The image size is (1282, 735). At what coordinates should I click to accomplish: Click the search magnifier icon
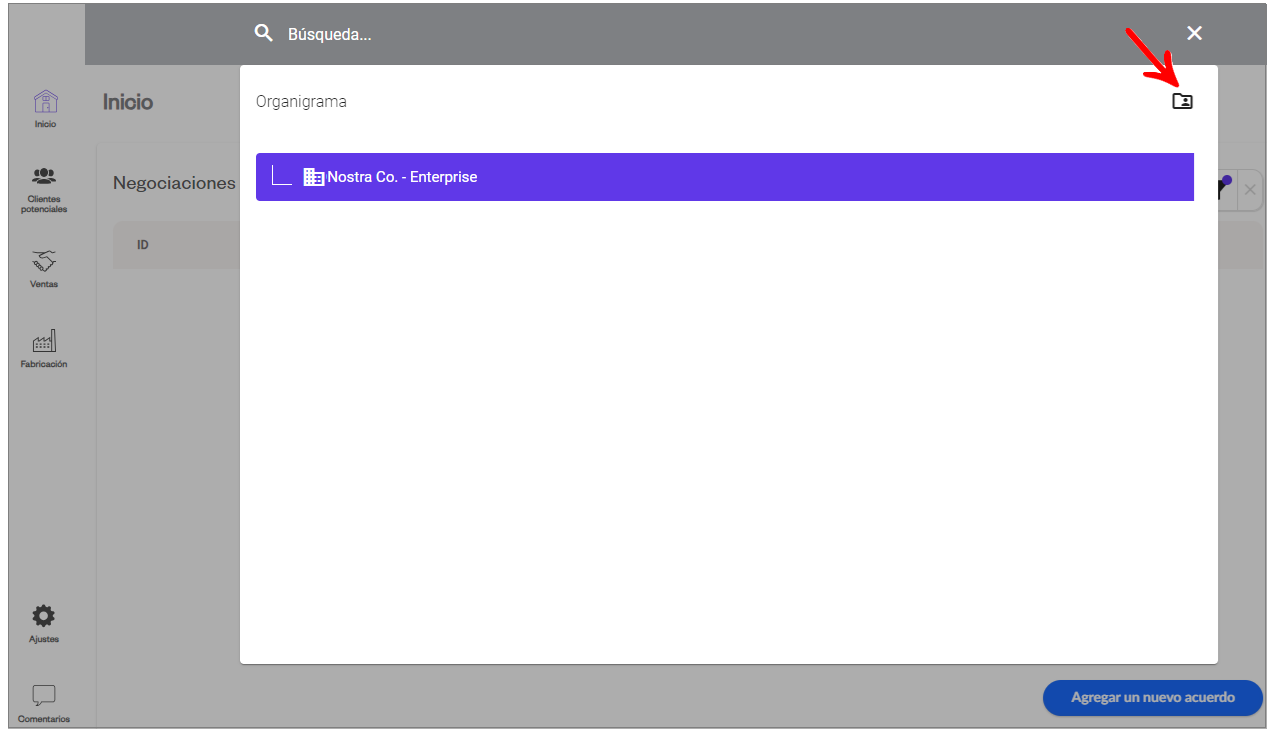(264, 33)
